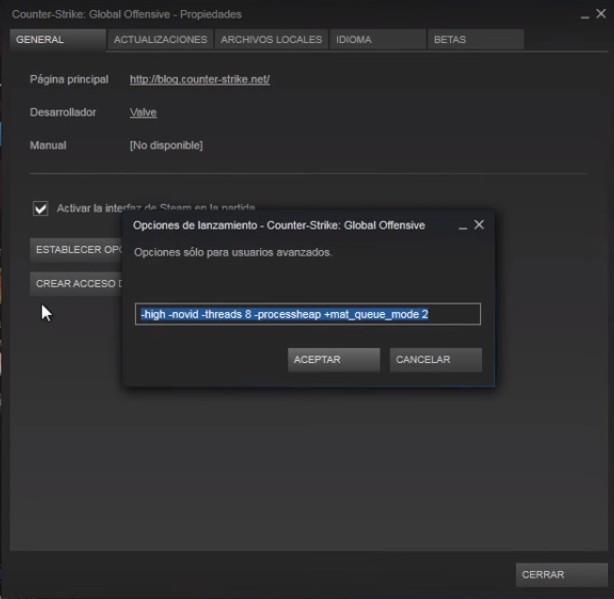Click the Propiedades window title text

(x=126, y=14)
